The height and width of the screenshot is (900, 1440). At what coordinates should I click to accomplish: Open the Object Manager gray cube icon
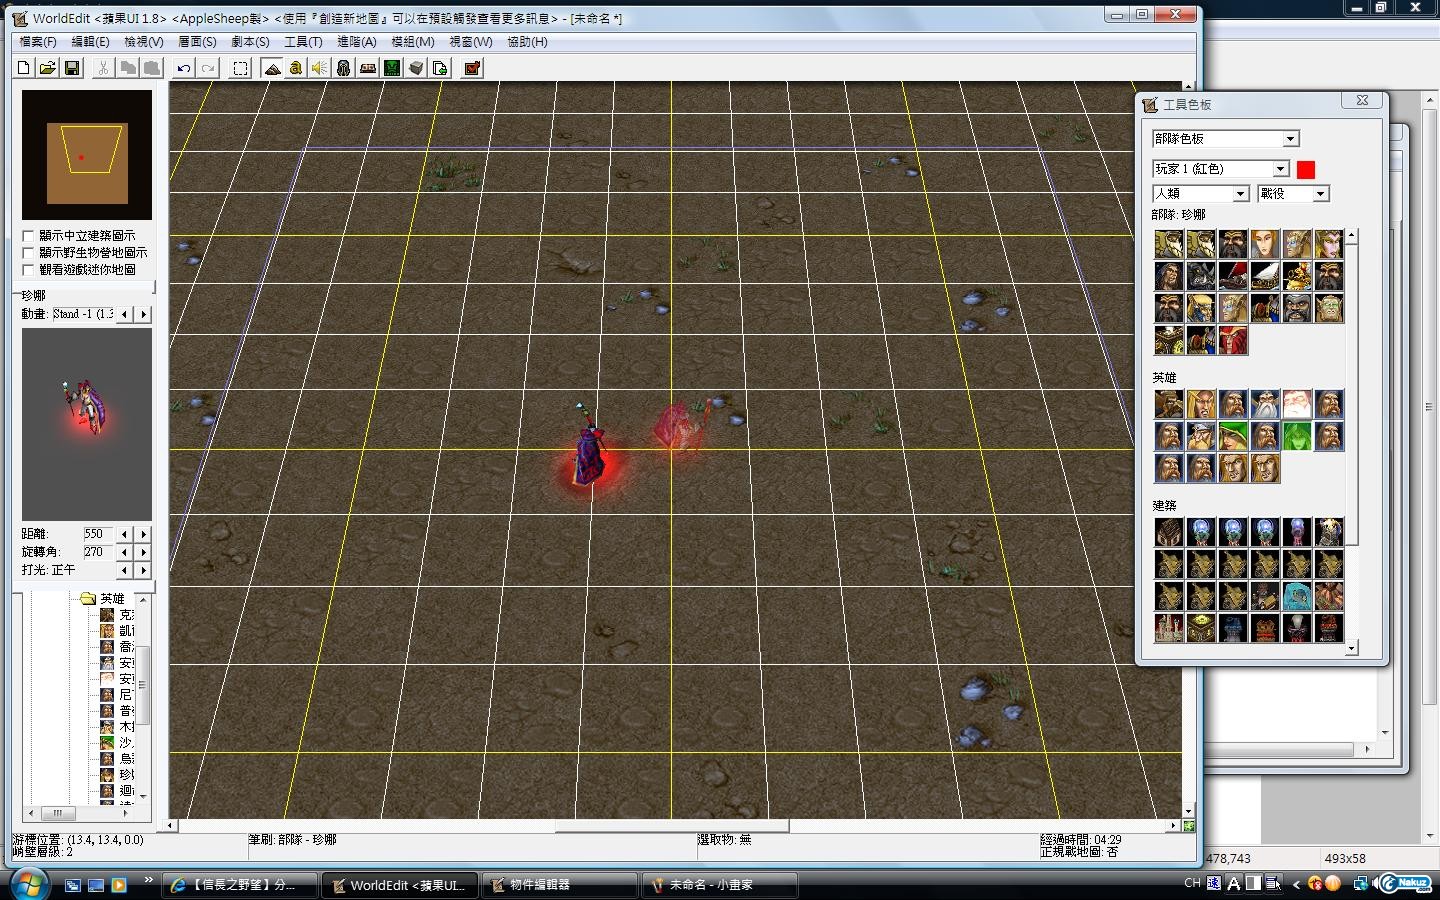point(416,68)
